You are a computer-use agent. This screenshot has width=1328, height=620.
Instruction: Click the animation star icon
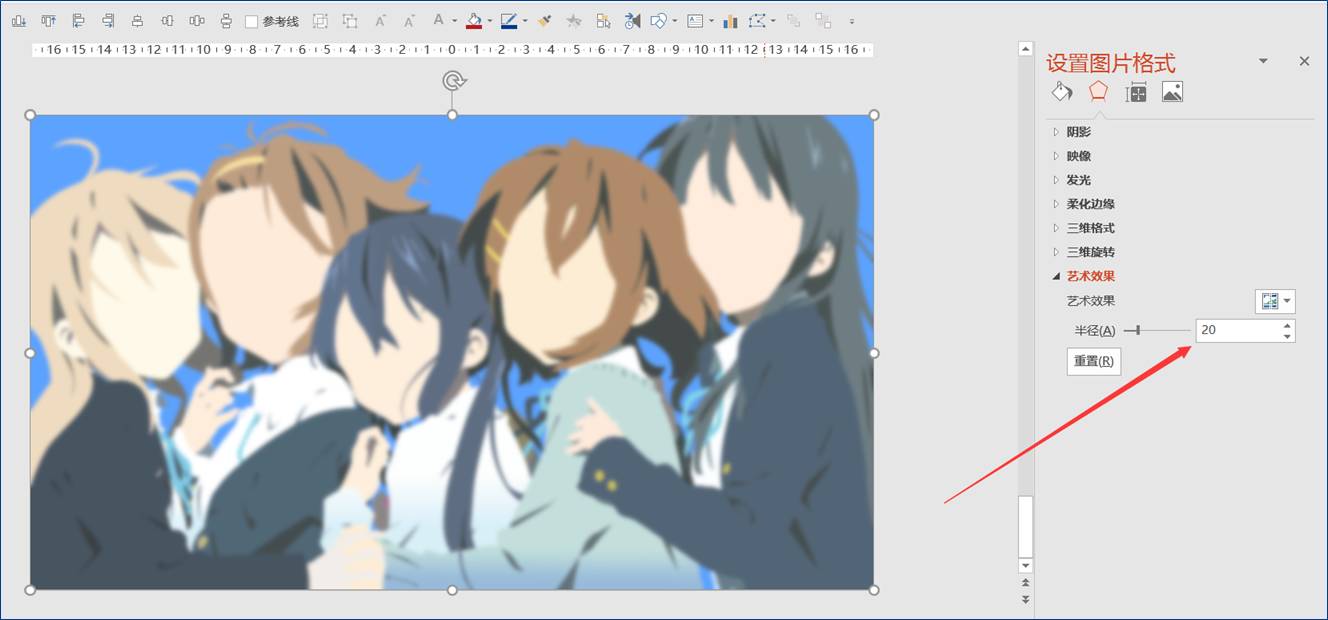[x=573, y=21]
